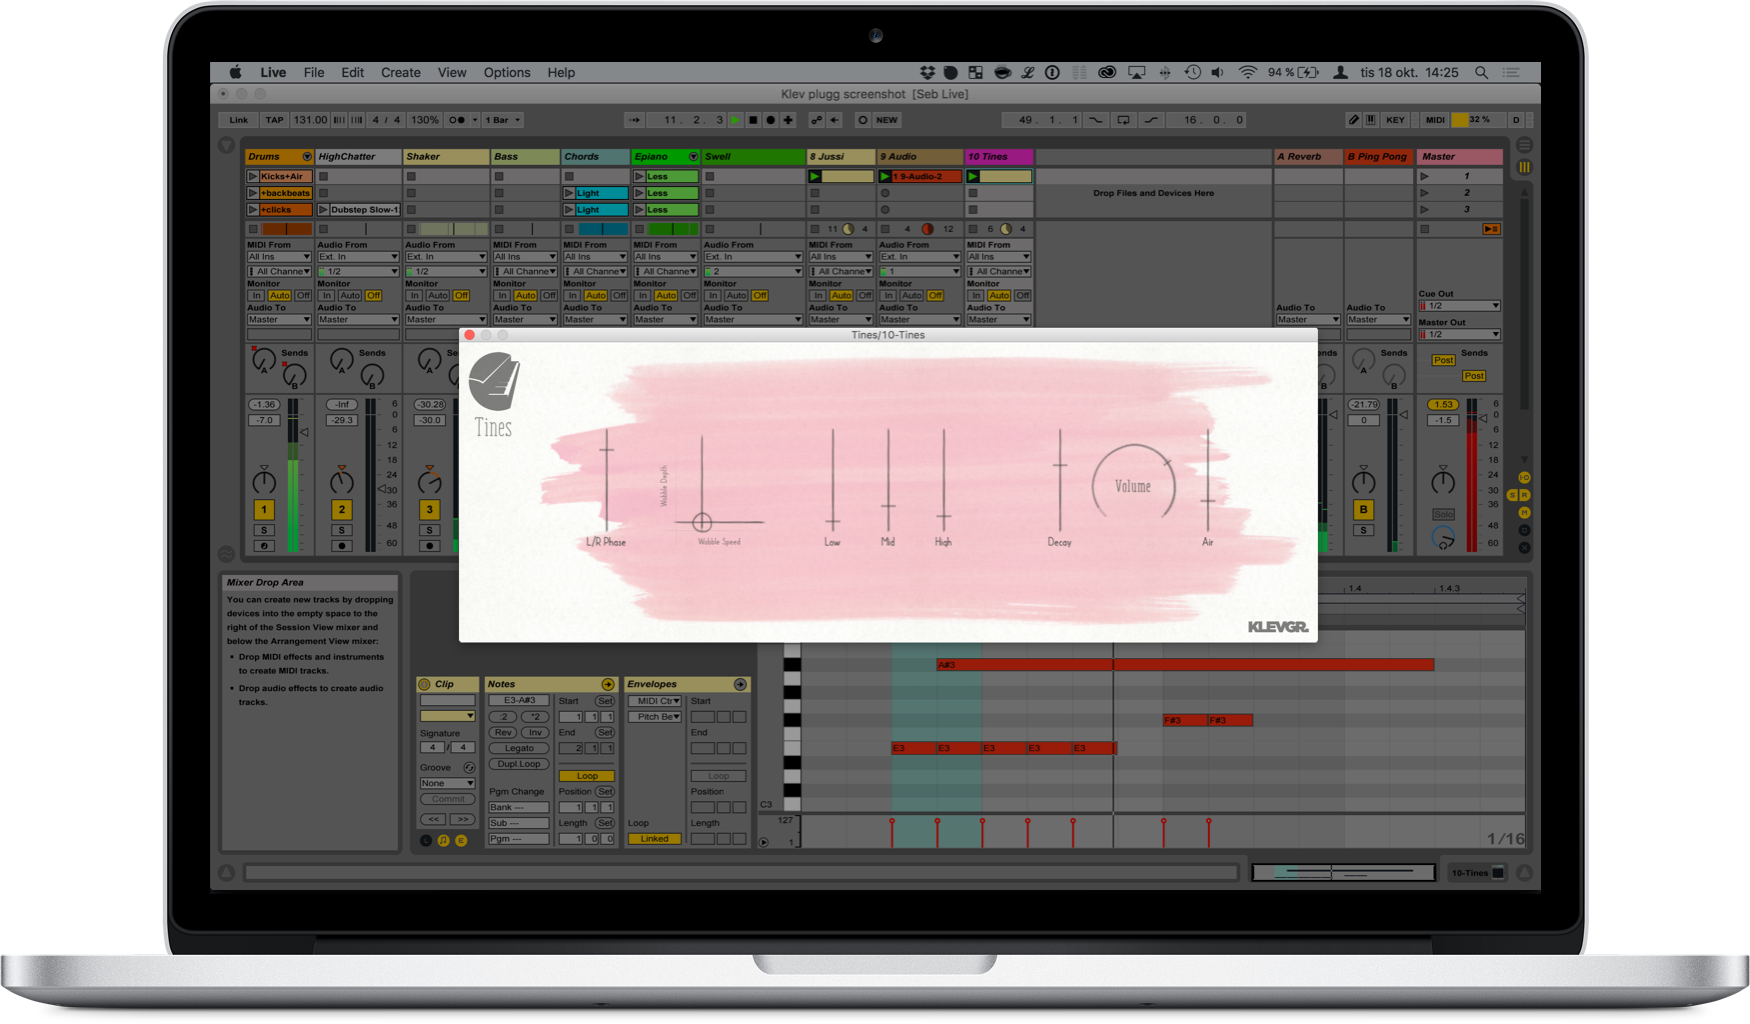Set Drums monitor to In
Screen dimensions: 1750x1024
pyautogui.click(x=257, y=296)
